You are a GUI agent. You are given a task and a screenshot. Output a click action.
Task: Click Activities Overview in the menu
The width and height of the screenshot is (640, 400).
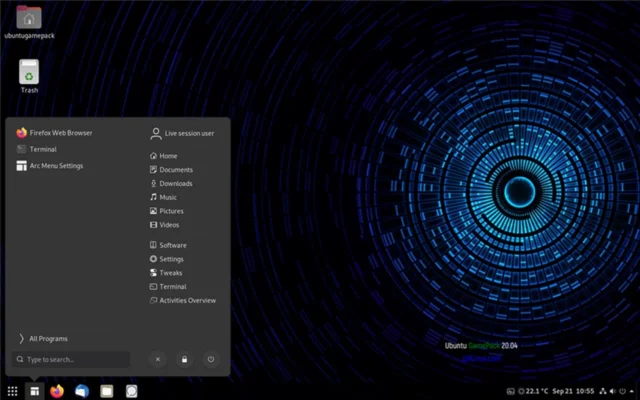point(187,300)
